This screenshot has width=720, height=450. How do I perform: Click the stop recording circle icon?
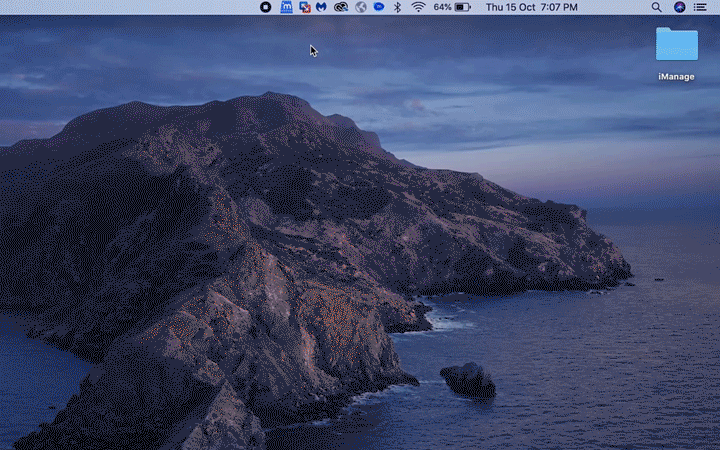tap(266, 7)
